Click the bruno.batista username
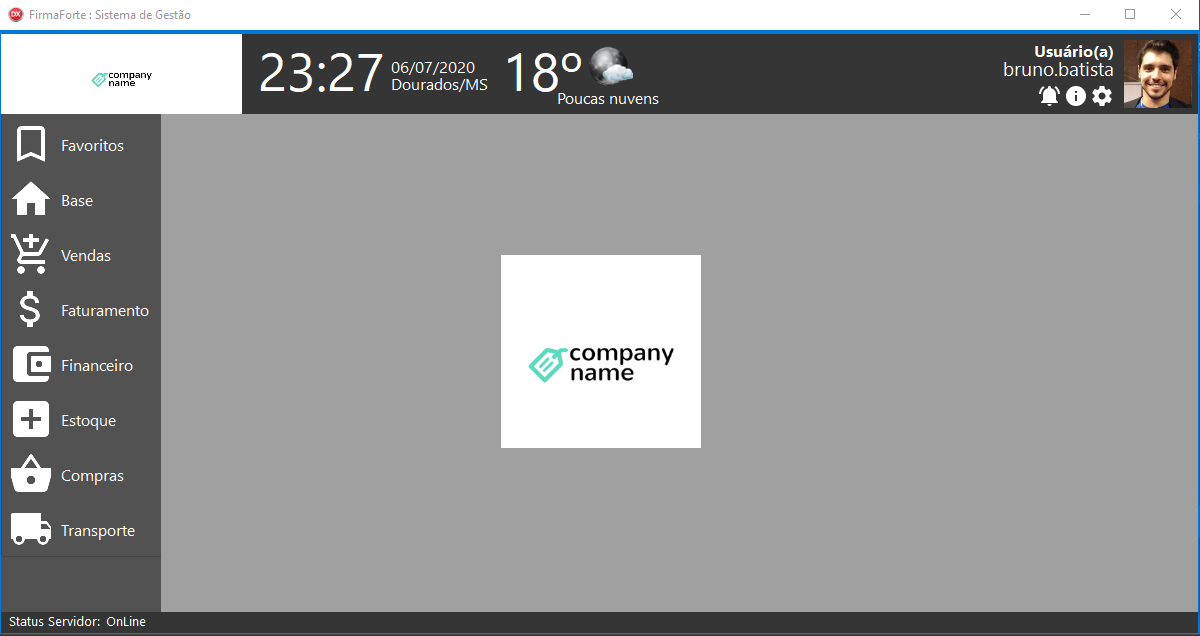 click(x=1058, y=70)
